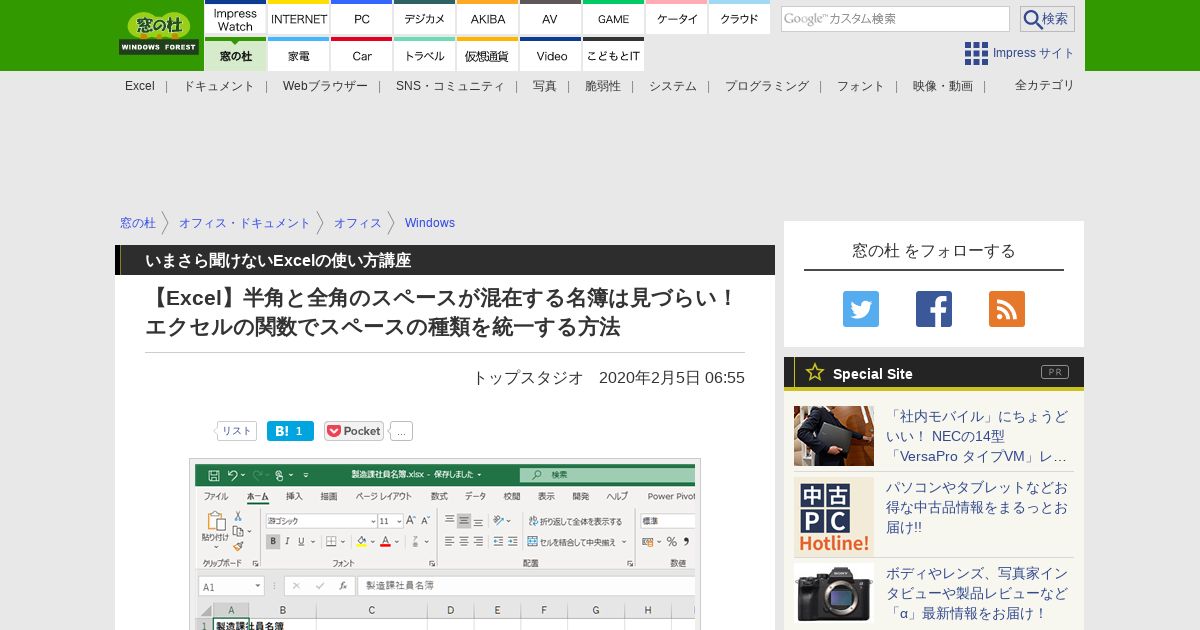Click the オフィス breadcrumb link
Image resolution: width=1200 pixels, height=630 pixels.
tap(358, 223)
